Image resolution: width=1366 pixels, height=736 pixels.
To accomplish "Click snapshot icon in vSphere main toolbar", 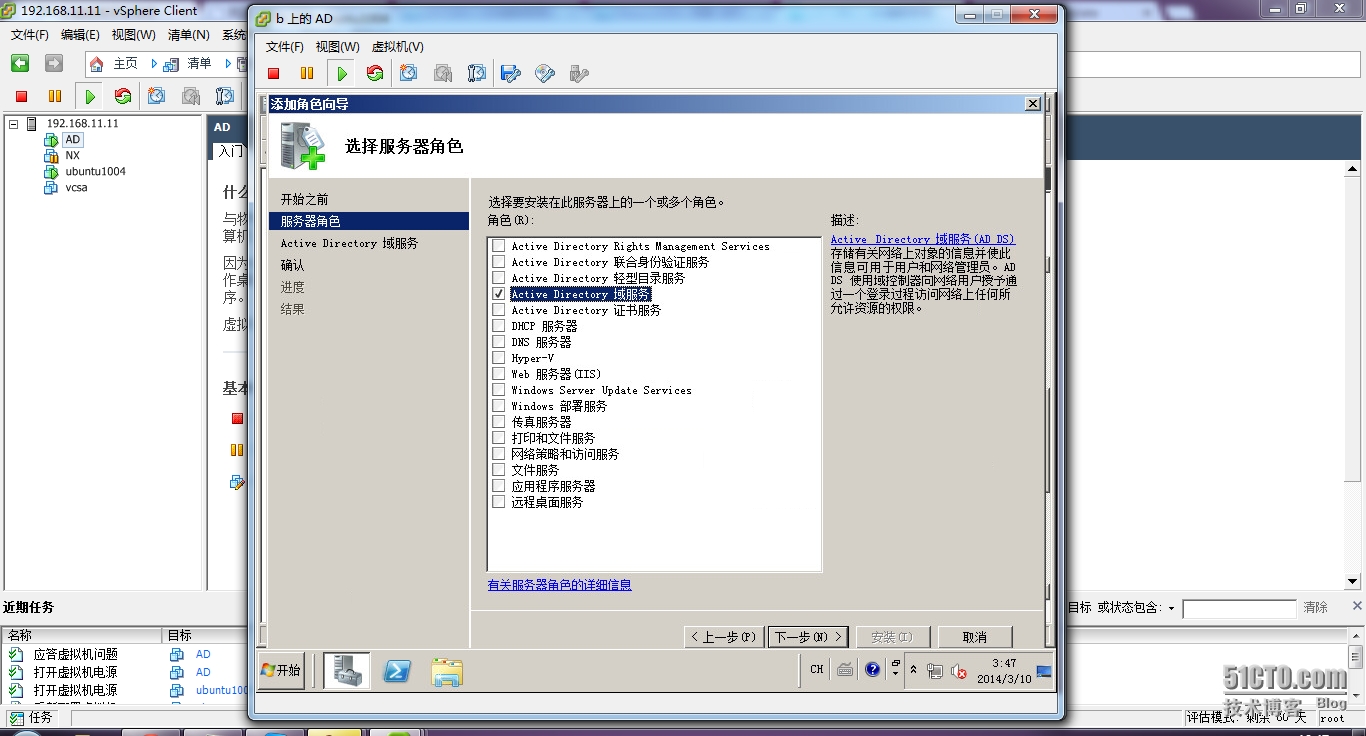I will pos(157,96).
